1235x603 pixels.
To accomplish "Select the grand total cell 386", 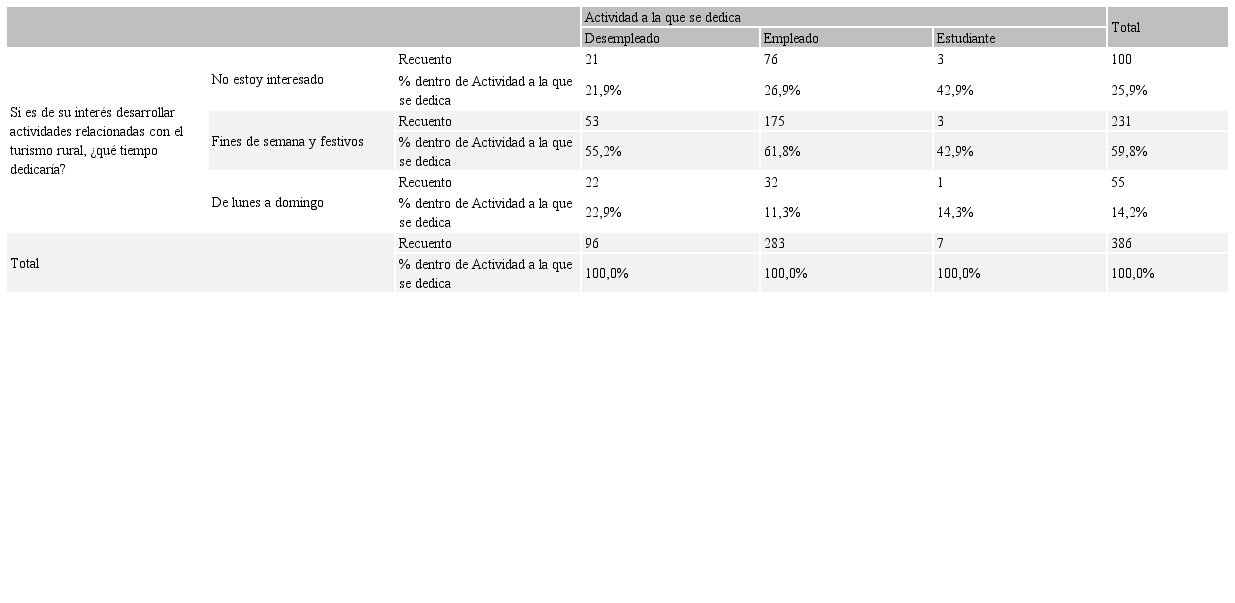I will click(1121, 243).
